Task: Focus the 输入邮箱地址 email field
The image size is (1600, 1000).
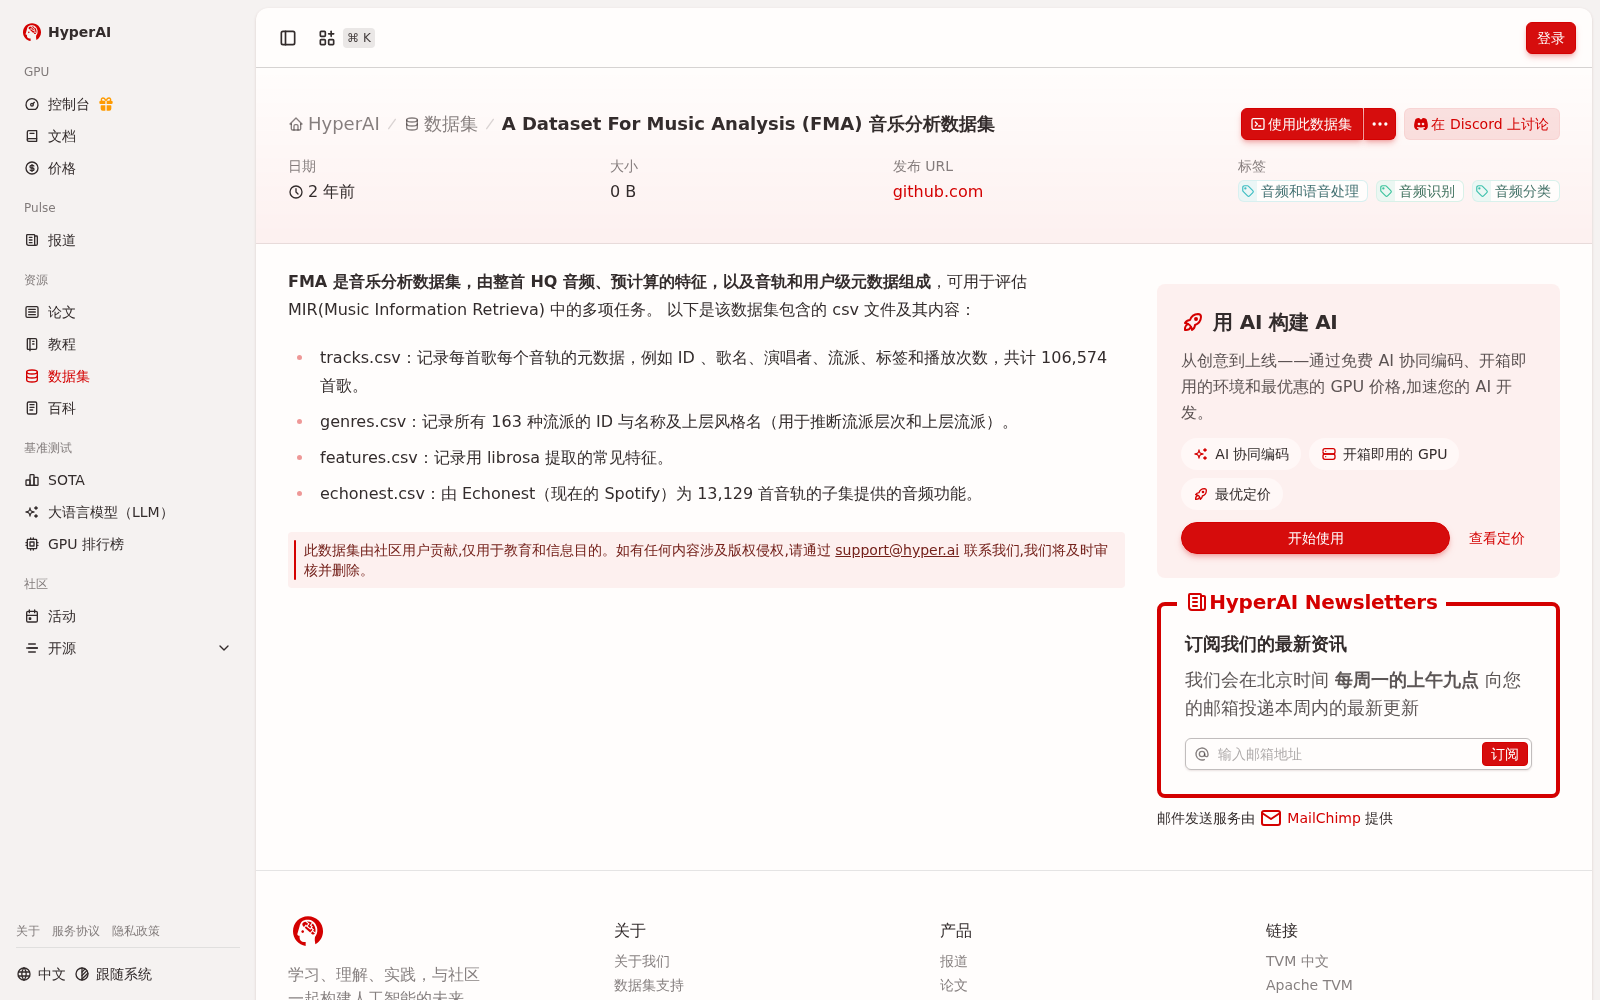Action: 1346,754
